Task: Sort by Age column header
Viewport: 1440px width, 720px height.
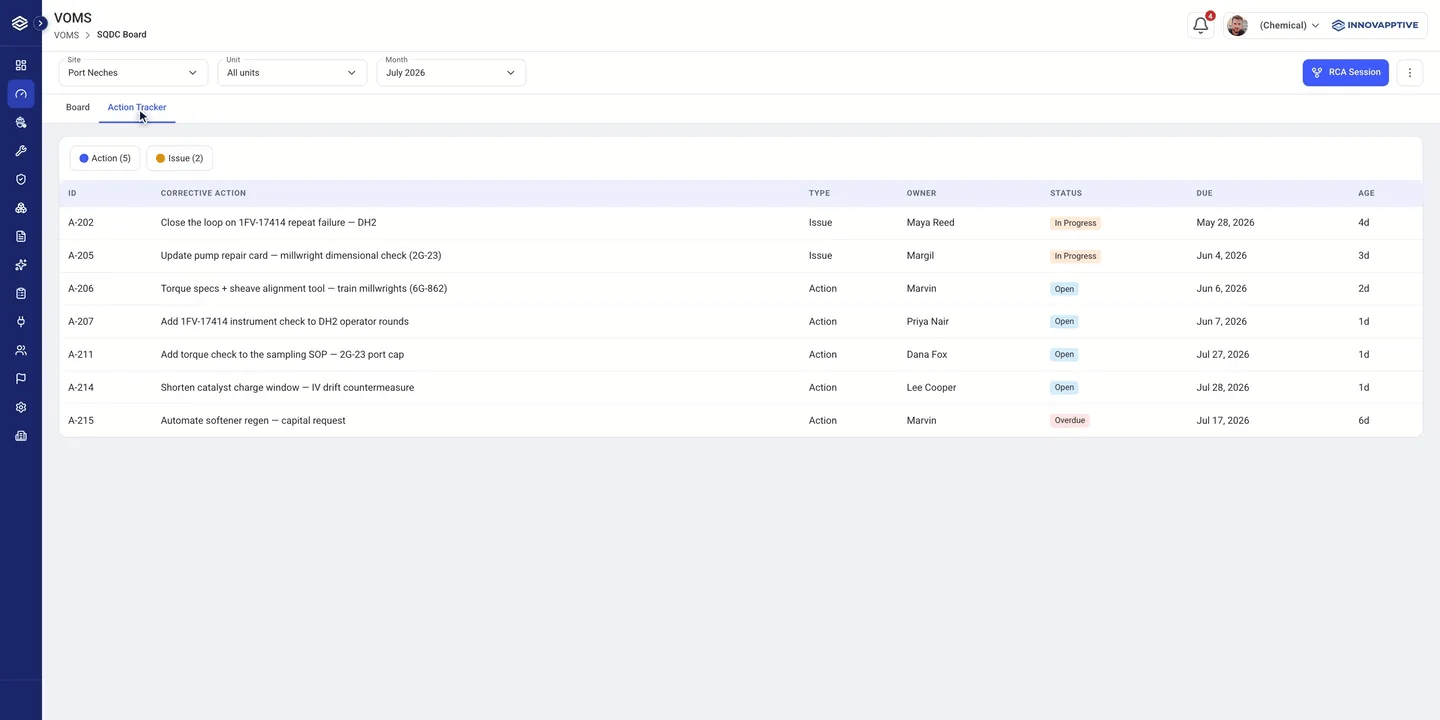Action: click(1366, 193)
